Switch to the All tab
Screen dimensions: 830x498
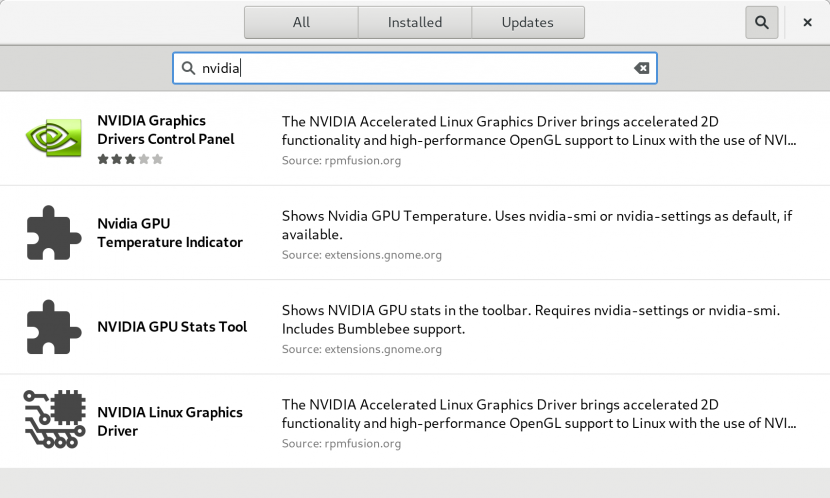coord(301,22)
